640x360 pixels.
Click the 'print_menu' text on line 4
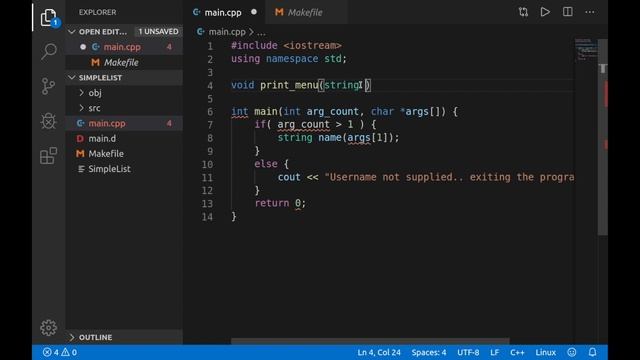click(289, 85)
